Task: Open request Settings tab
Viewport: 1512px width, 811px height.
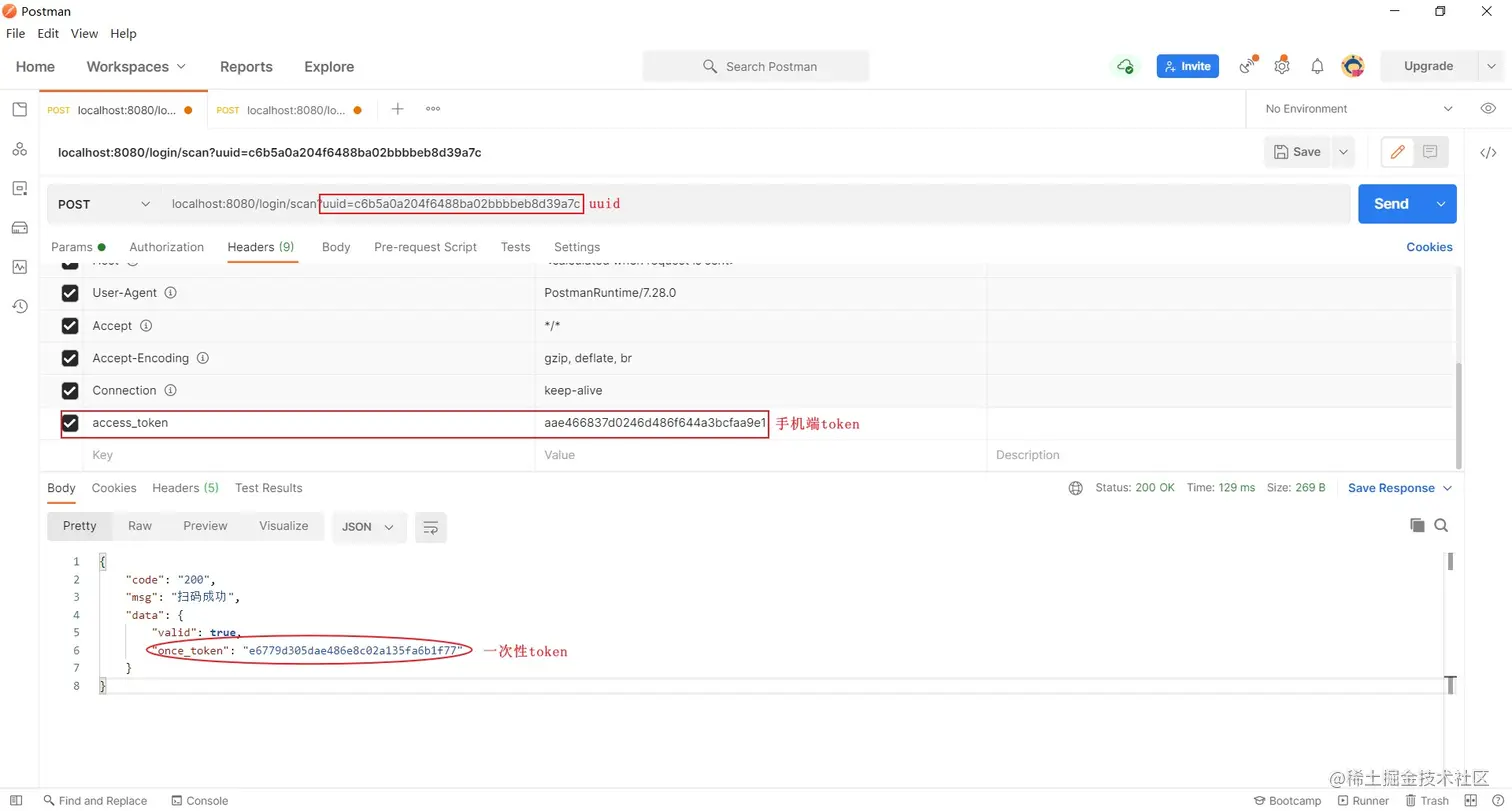Action: tap(577, 247)
